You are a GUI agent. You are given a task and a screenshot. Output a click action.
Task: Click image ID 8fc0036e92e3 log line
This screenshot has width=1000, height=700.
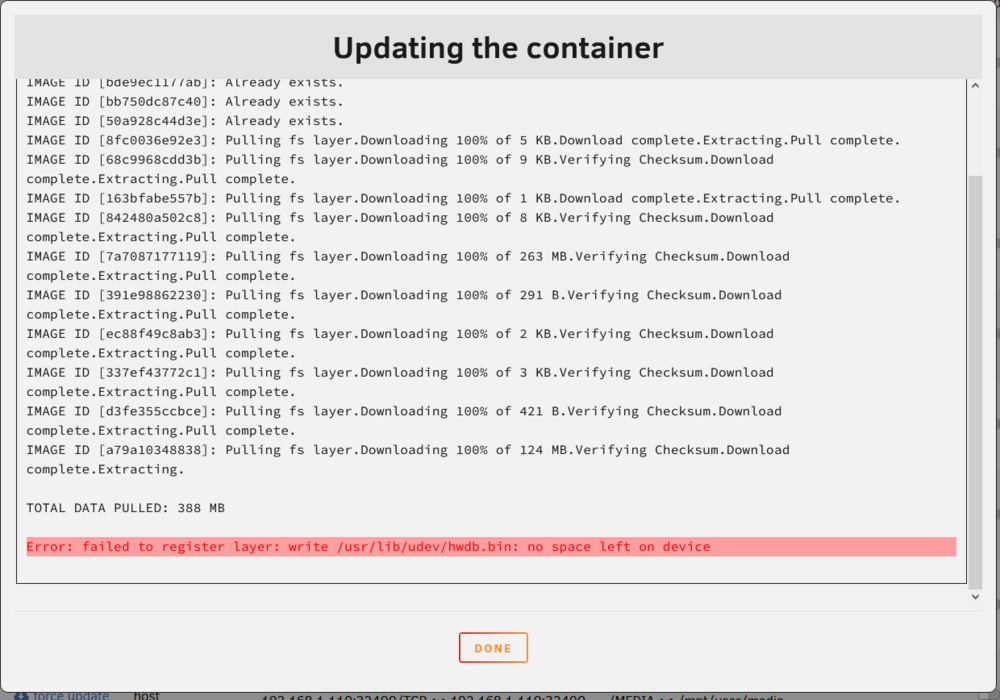click(463, 140)
